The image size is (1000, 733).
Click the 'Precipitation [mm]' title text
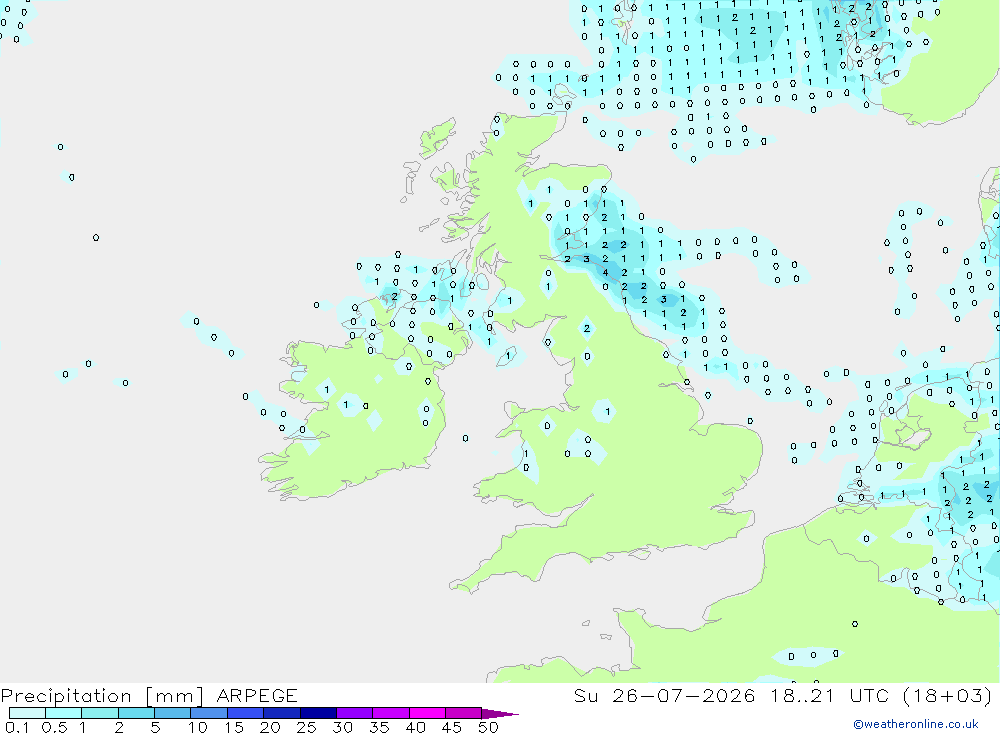click(102, 696)
